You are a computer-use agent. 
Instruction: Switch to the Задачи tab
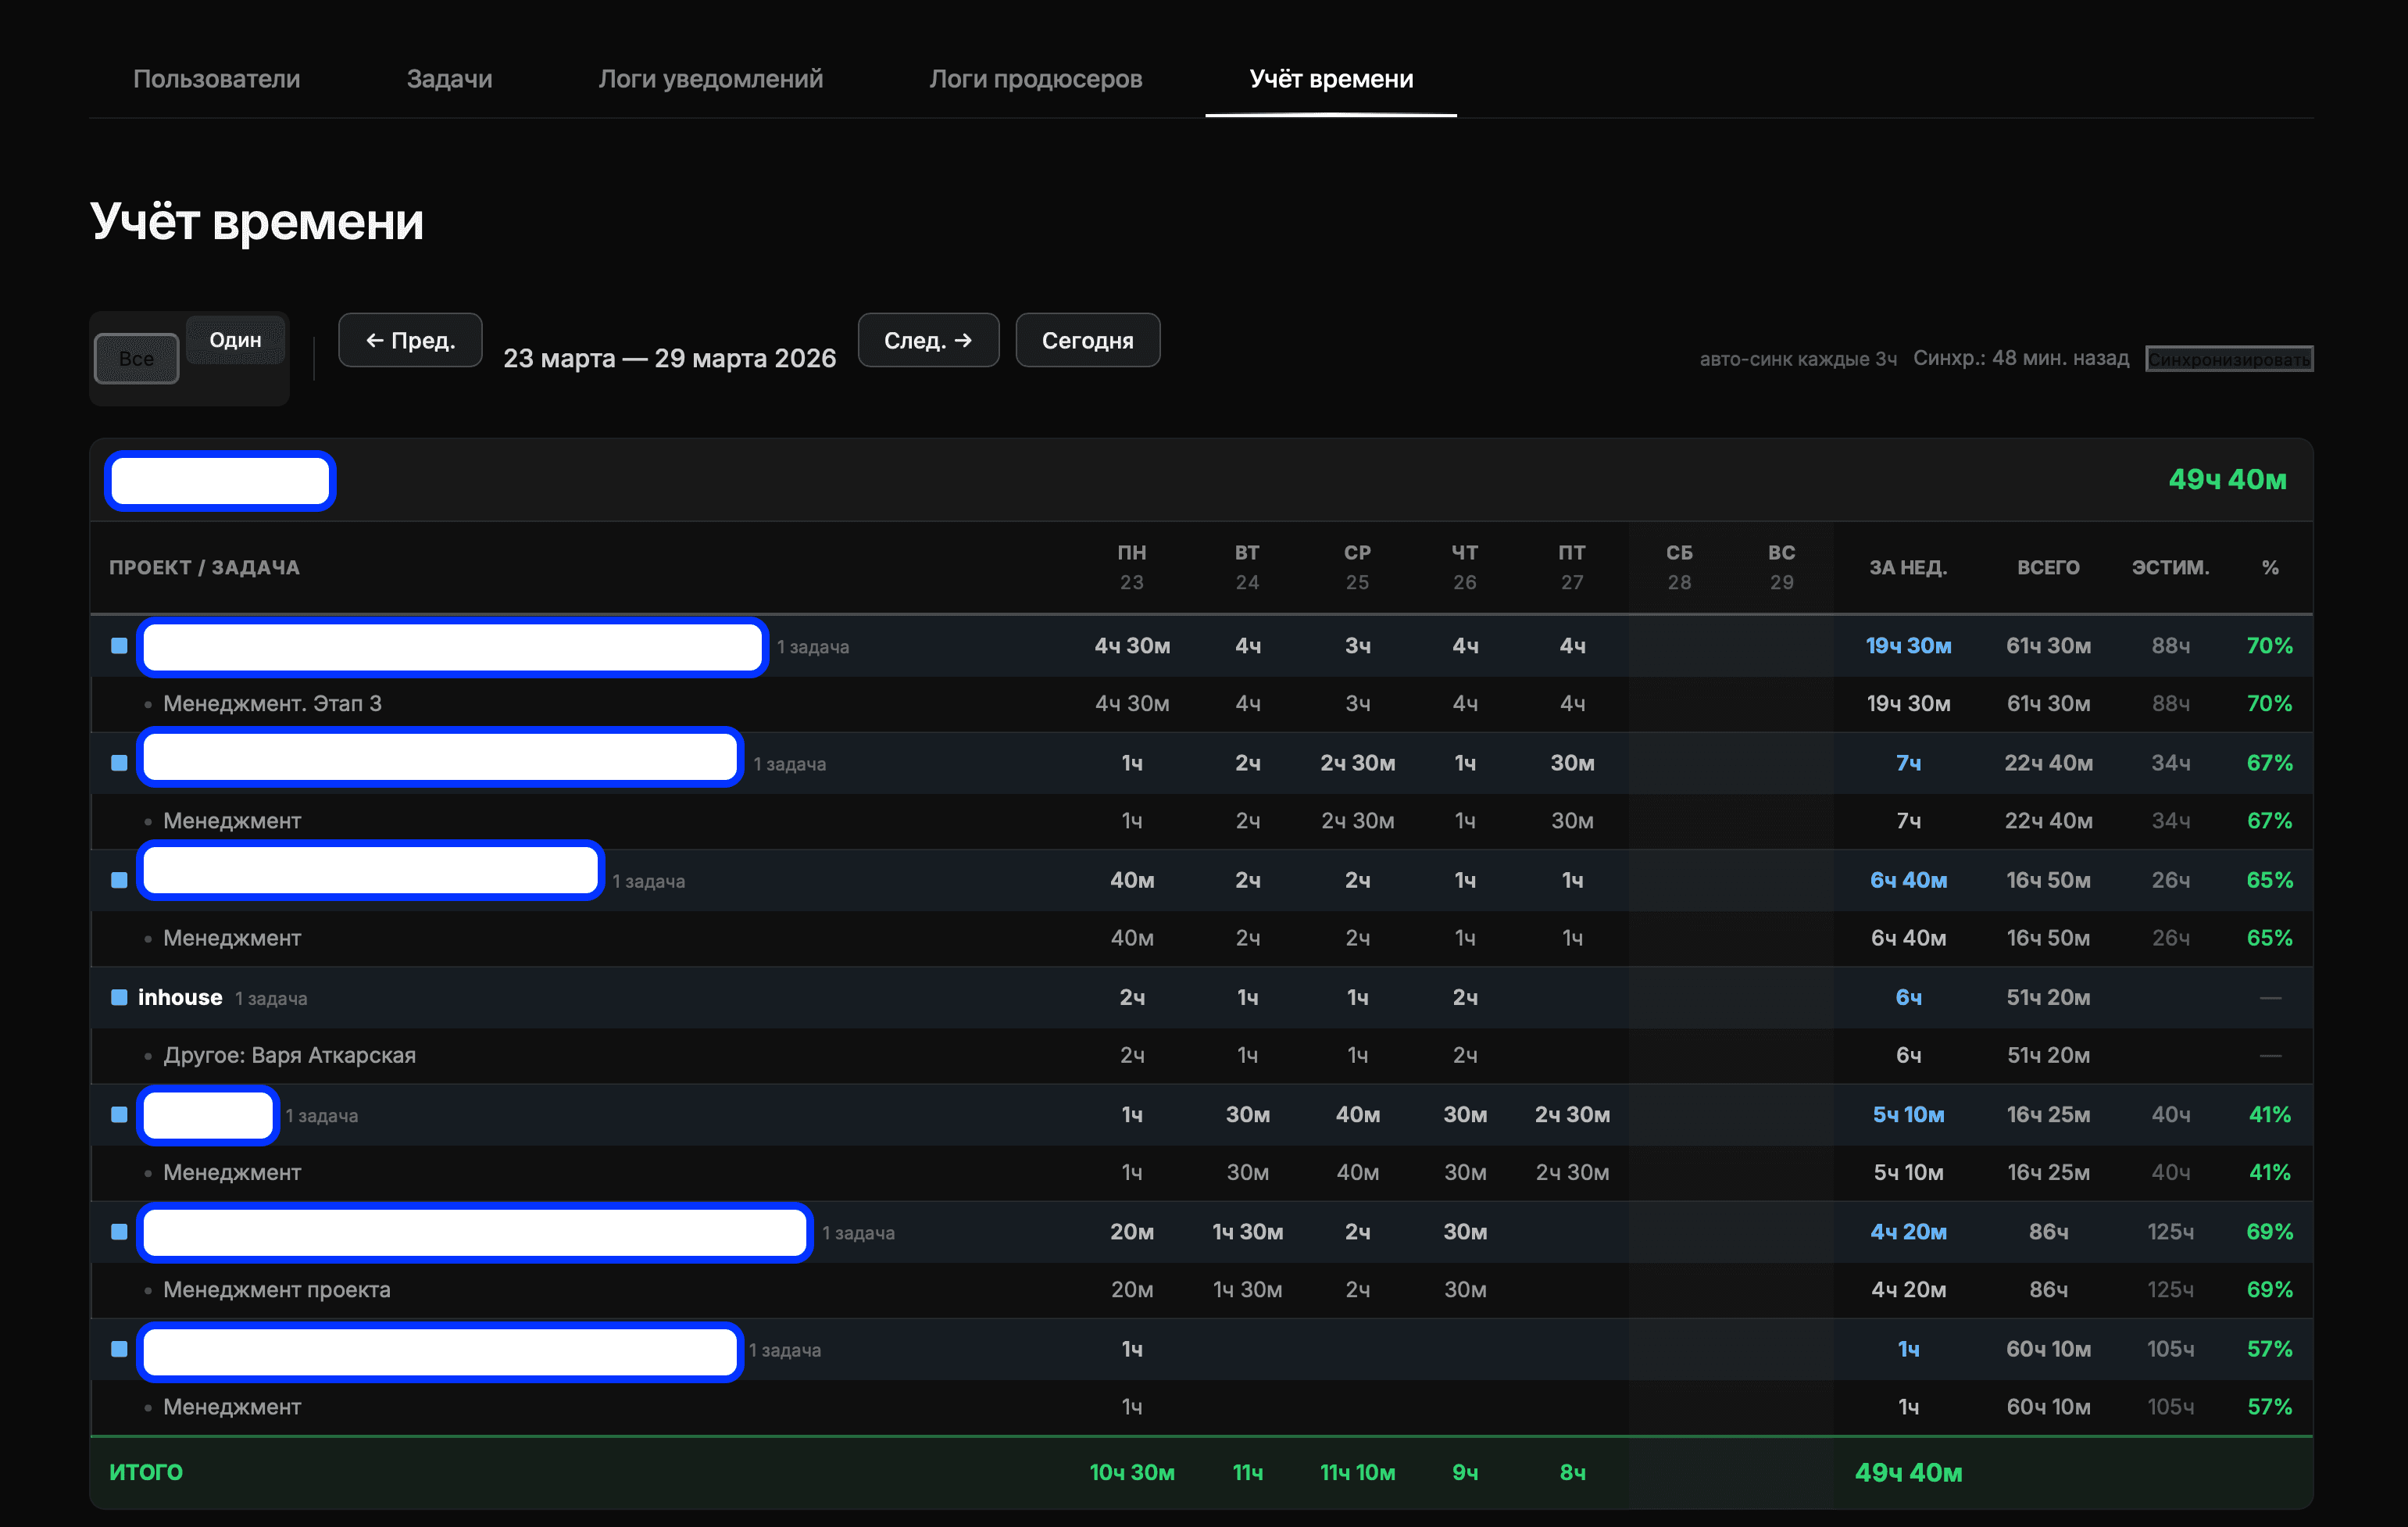coord(449,79)
